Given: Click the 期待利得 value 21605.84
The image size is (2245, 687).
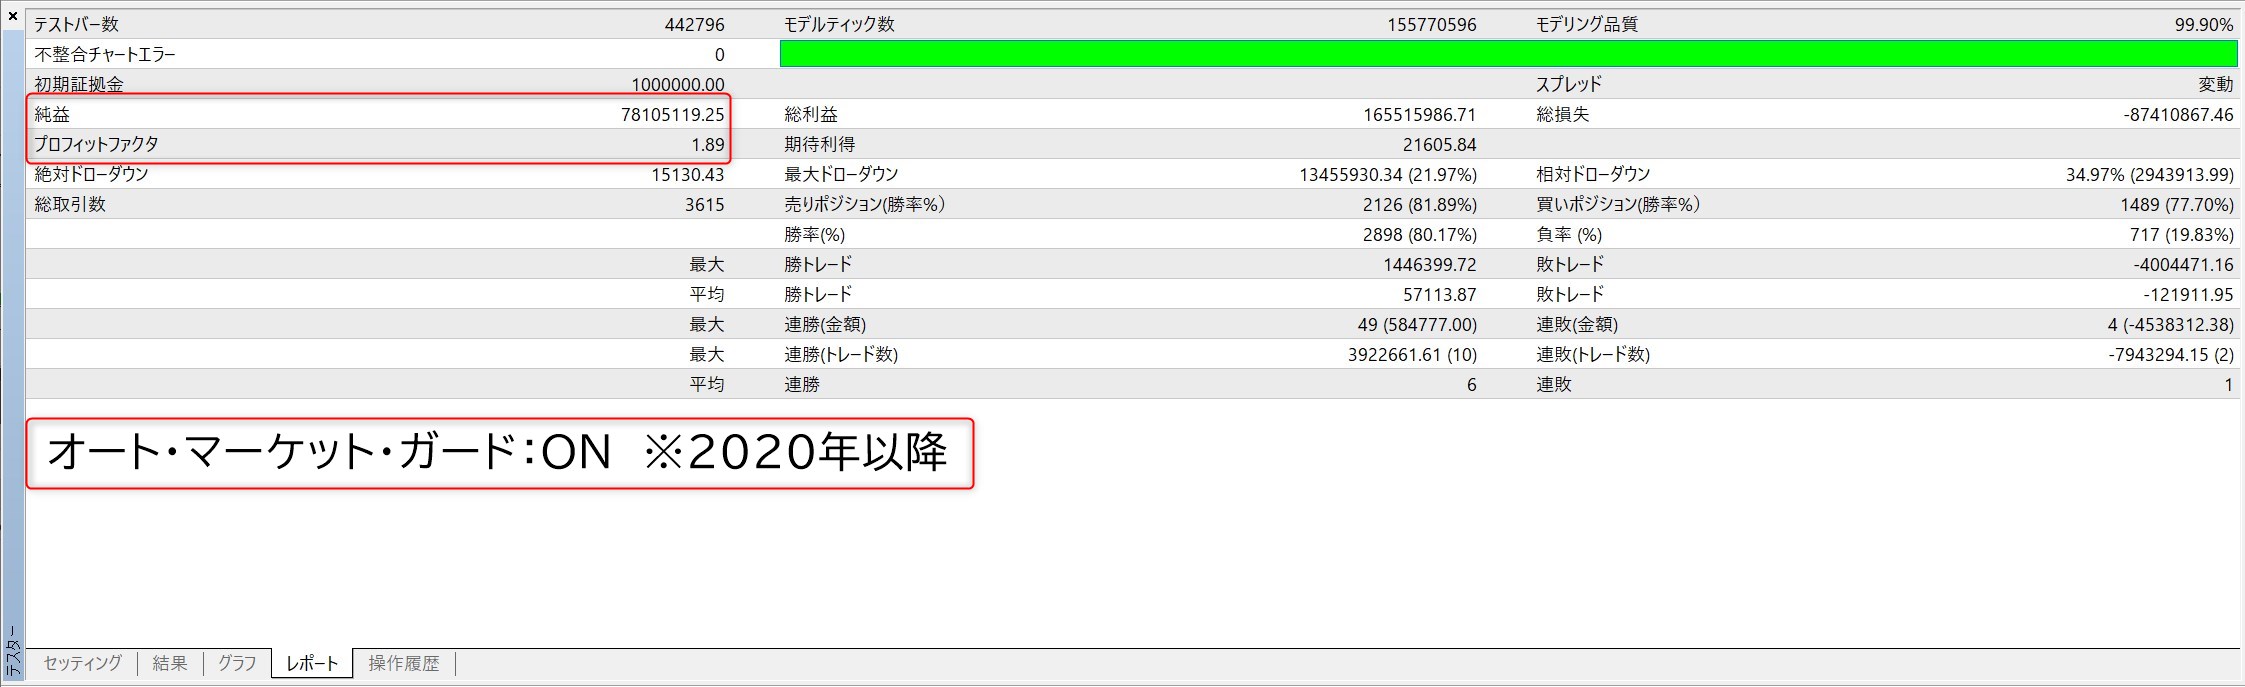Looking at the screenshot, I should [x=1439, y=144].
